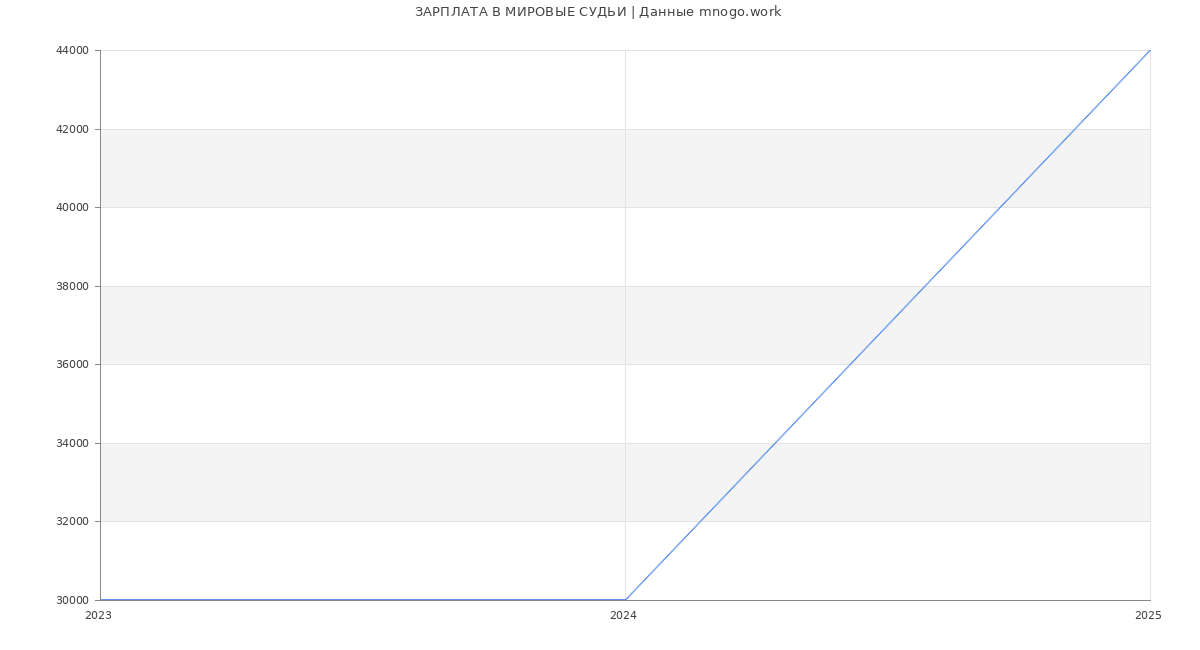Click the 42000 y-axis label

73,129
